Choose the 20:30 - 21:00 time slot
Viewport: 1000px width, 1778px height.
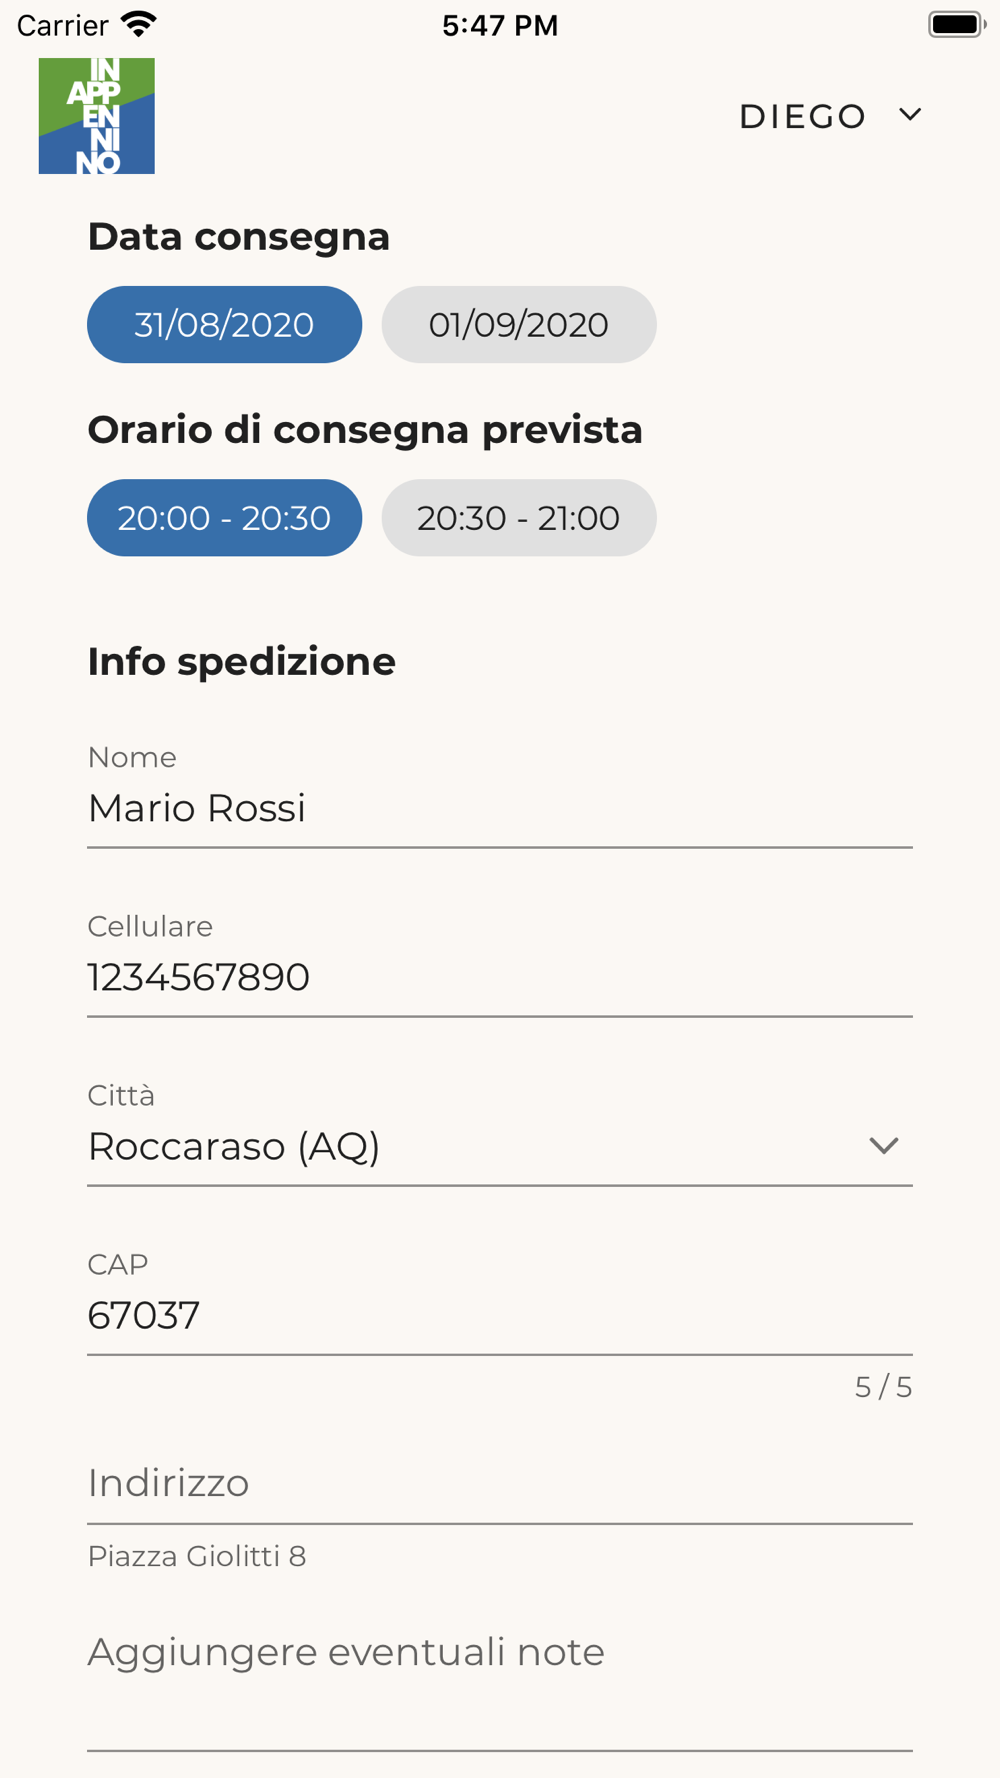(518, 517)
